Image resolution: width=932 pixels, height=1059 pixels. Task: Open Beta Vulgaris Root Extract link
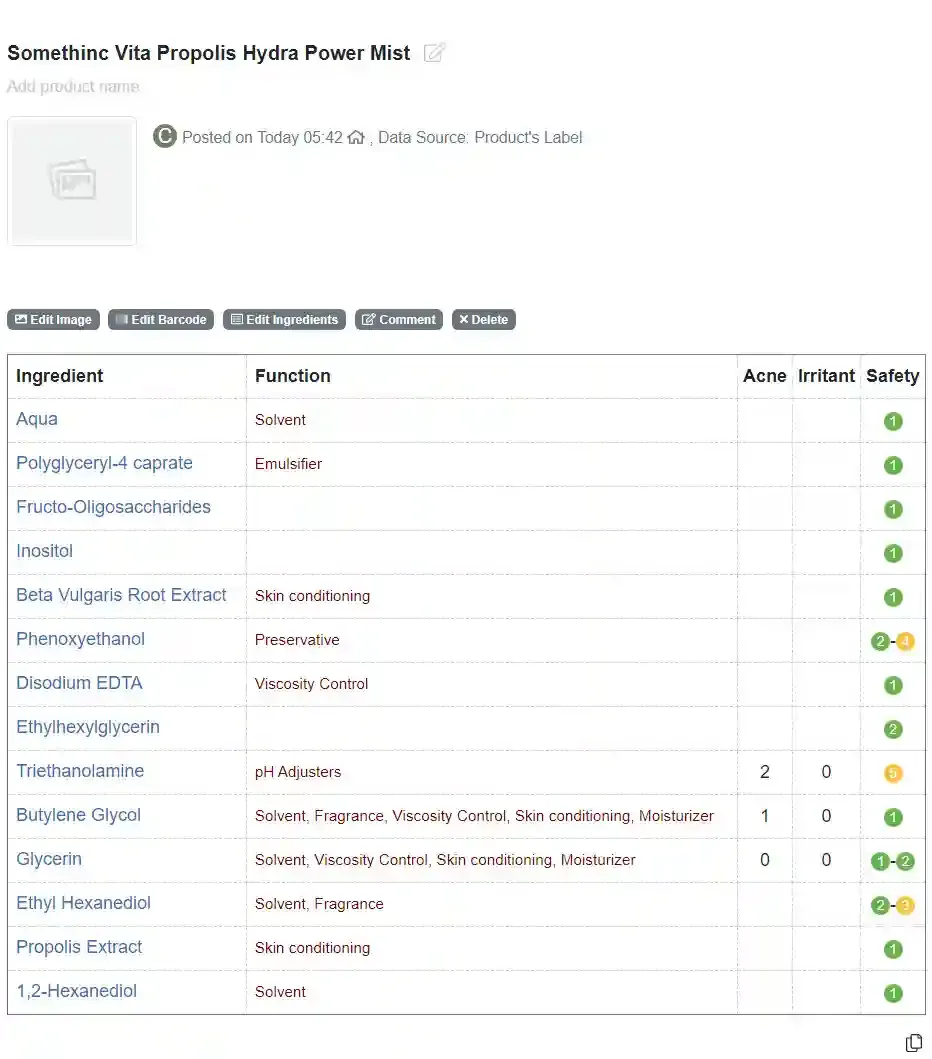click(x=122, y=595)
